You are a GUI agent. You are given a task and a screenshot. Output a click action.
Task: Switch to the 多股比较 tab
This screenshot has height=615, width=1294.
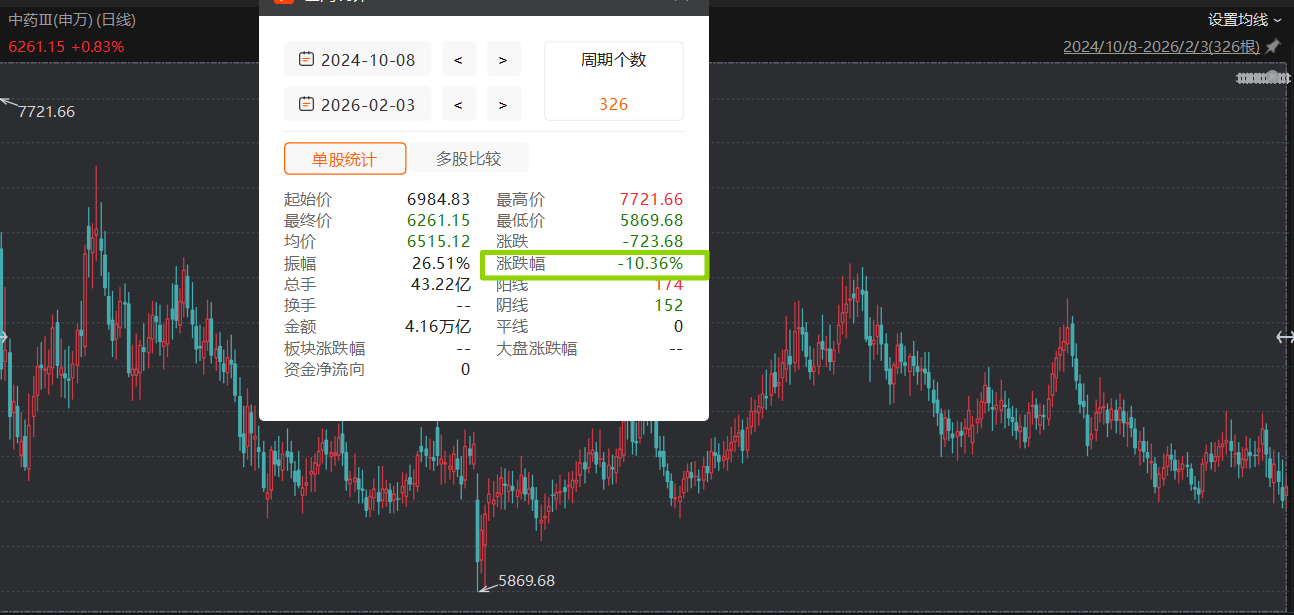[468, 158]
